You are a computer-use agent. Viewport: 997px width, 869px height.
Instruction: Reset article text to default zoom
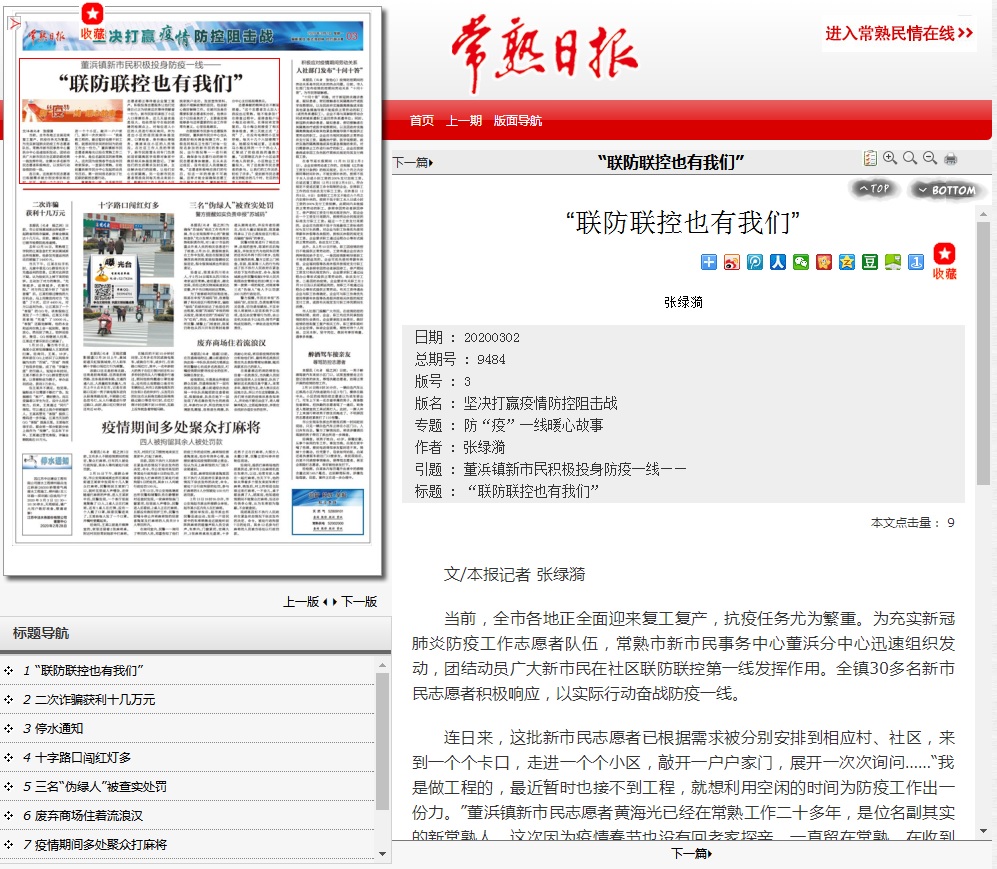pyautogui.click(x=910, y=158)
